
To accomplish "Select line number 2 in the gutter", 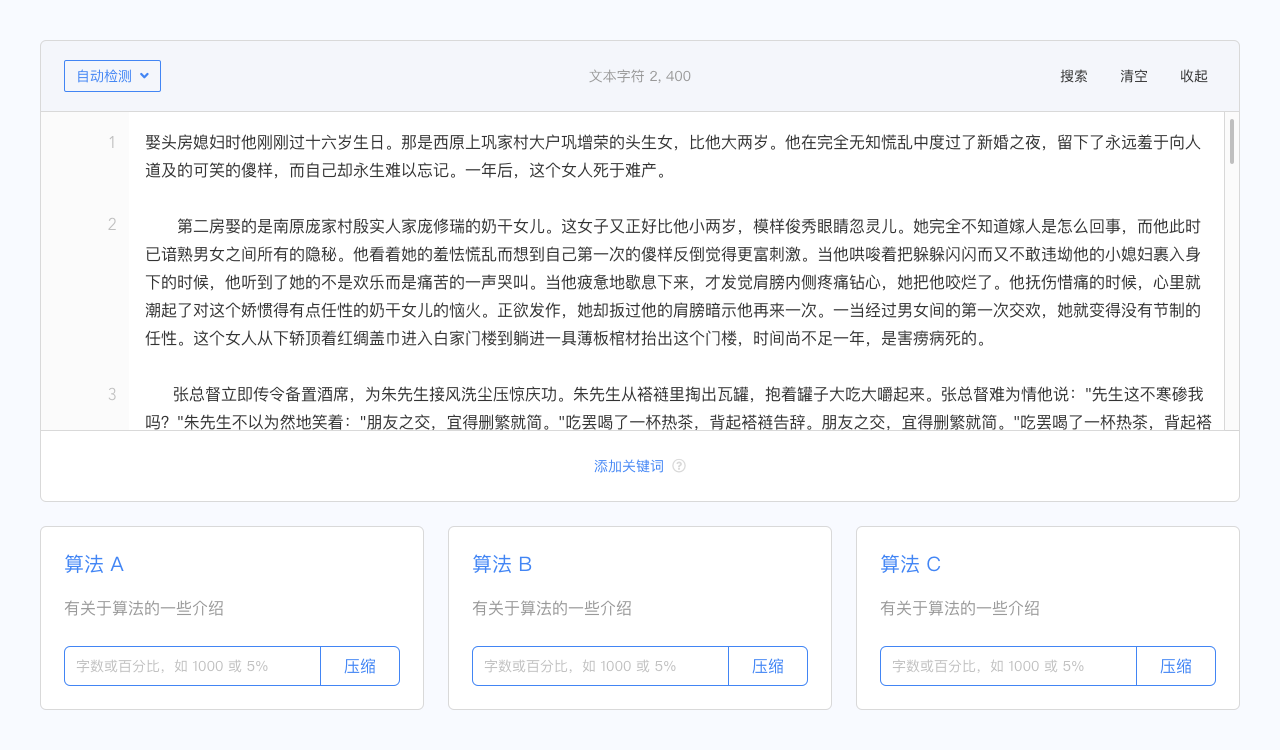I will pos(112,224).
